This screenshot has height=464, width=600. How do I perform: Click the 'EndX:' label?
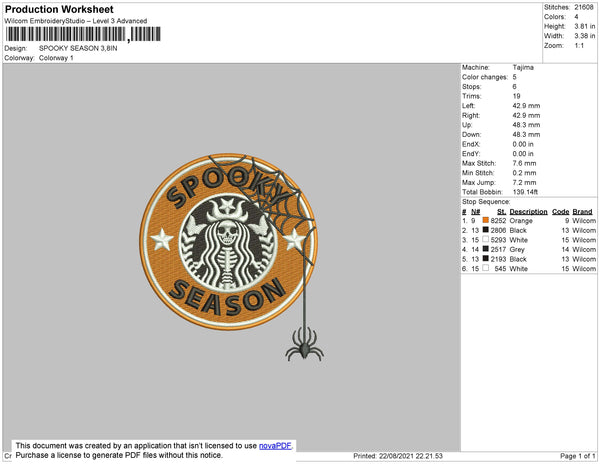(x=471, y=144)
